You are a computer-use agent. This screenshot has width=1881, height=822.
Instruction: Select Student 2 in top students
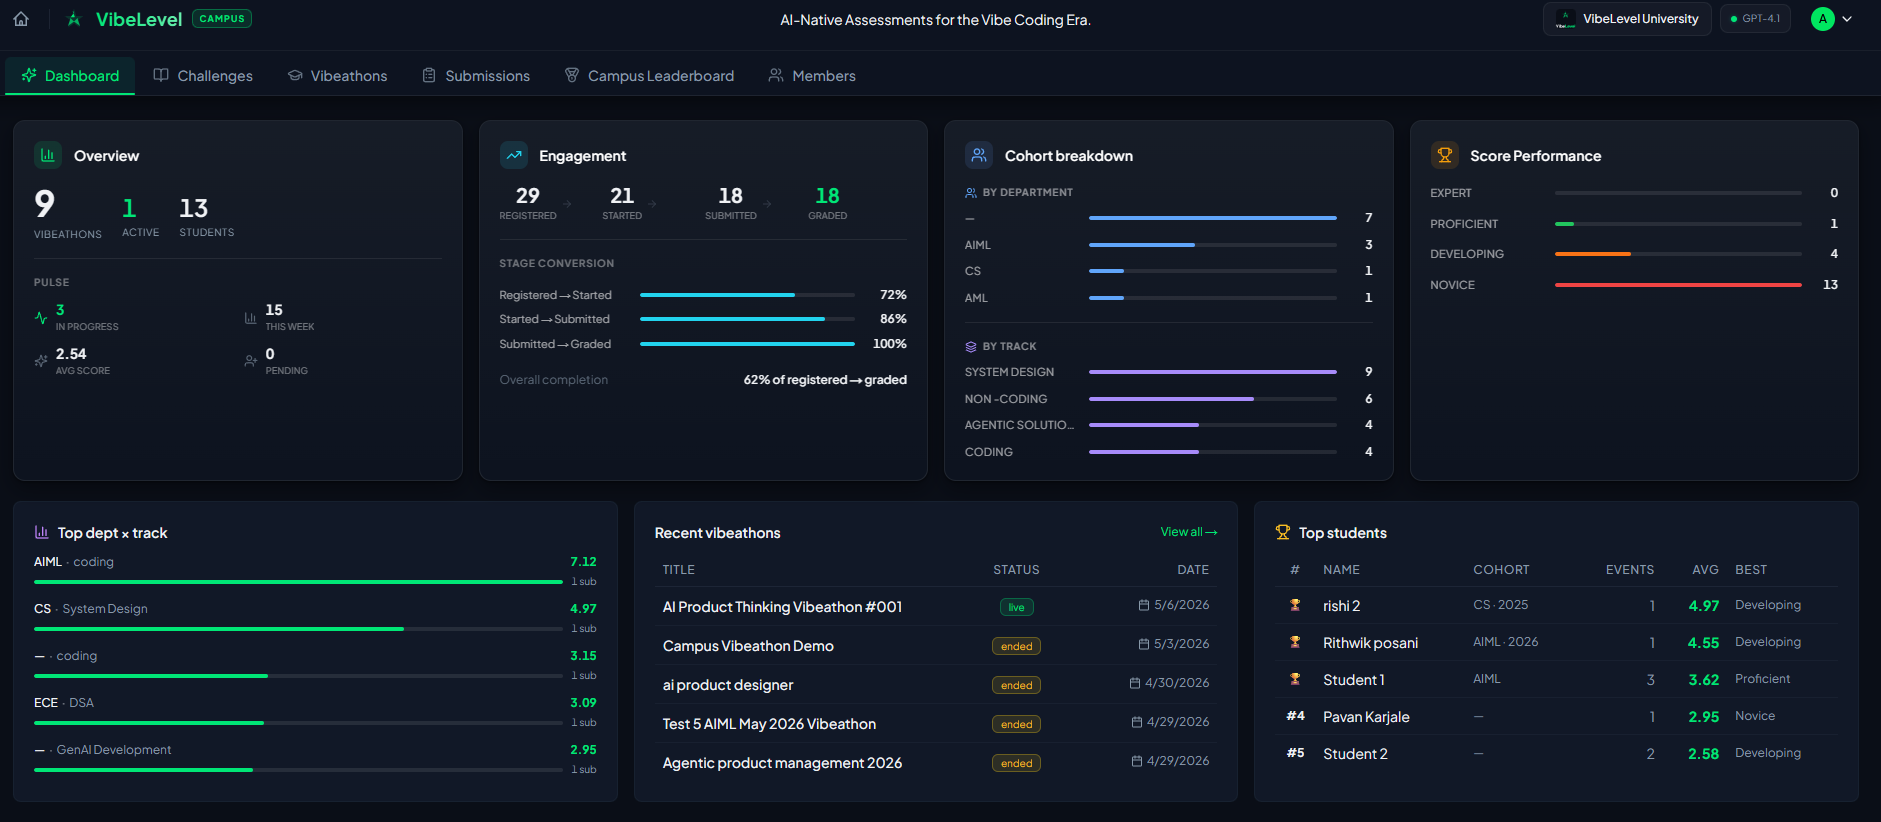[x=1355, y=754]
